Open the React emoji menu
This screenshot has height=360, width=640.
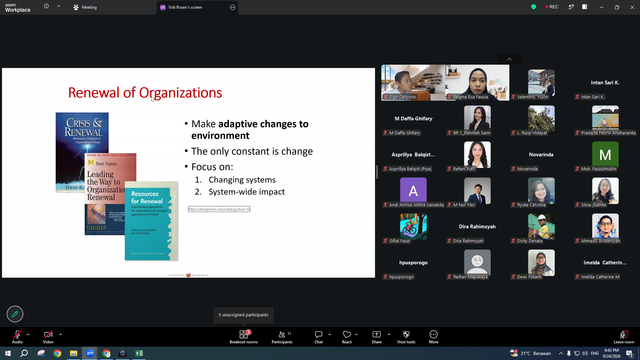pyautogui.click(x=347, y=337)
